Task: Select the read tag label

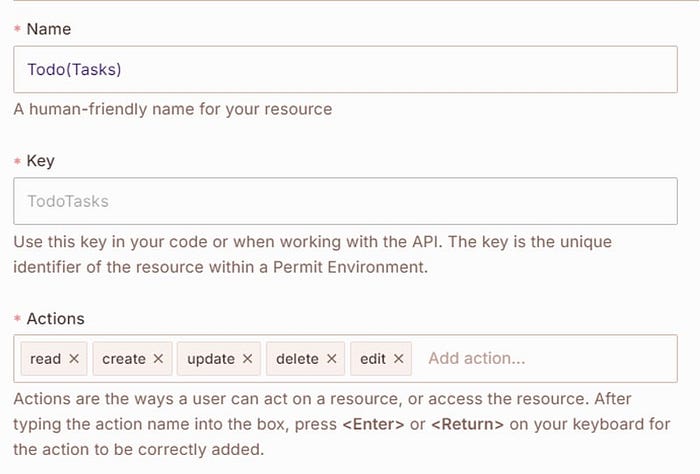Action: [46, 358]
